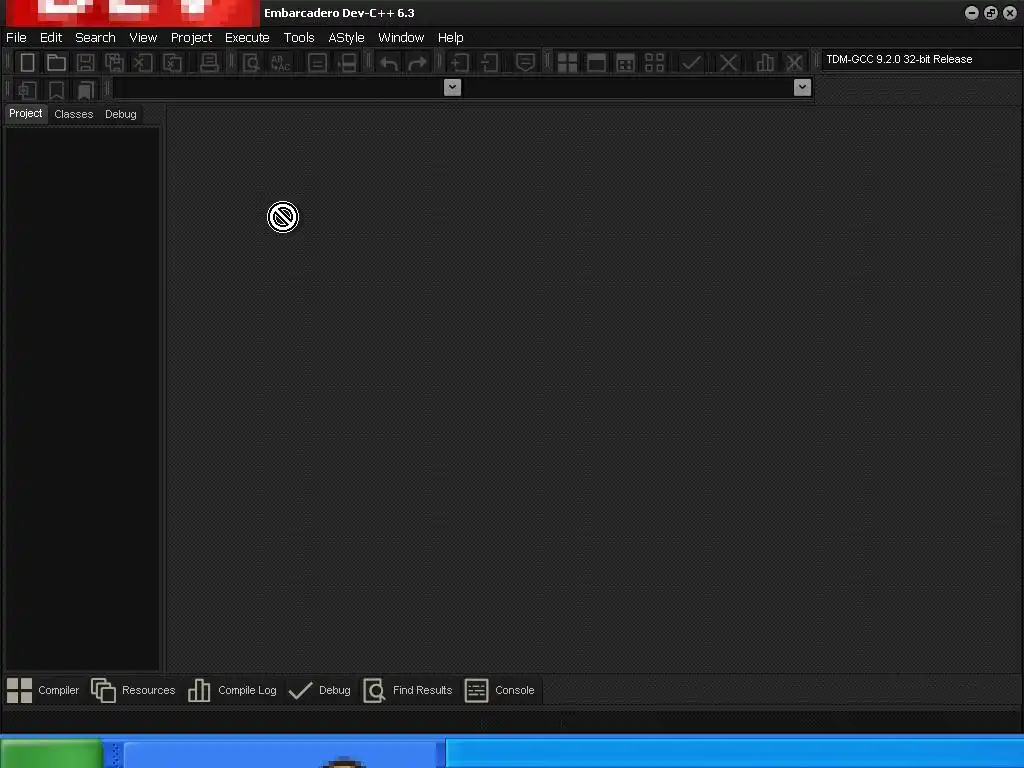Switch to the Classes tab in the side panel

pyautogui.click(x=74, y=114)
